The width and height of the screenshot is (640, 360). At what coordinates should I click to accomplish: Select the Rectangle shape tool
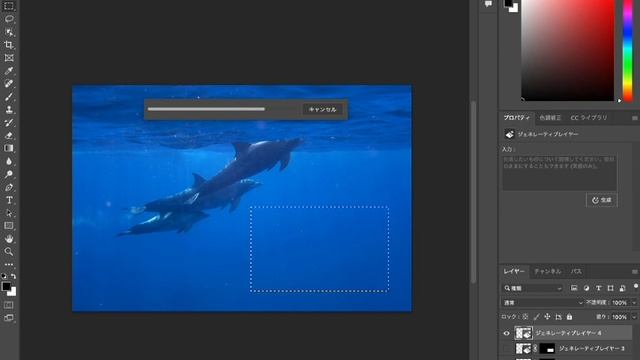9,226
